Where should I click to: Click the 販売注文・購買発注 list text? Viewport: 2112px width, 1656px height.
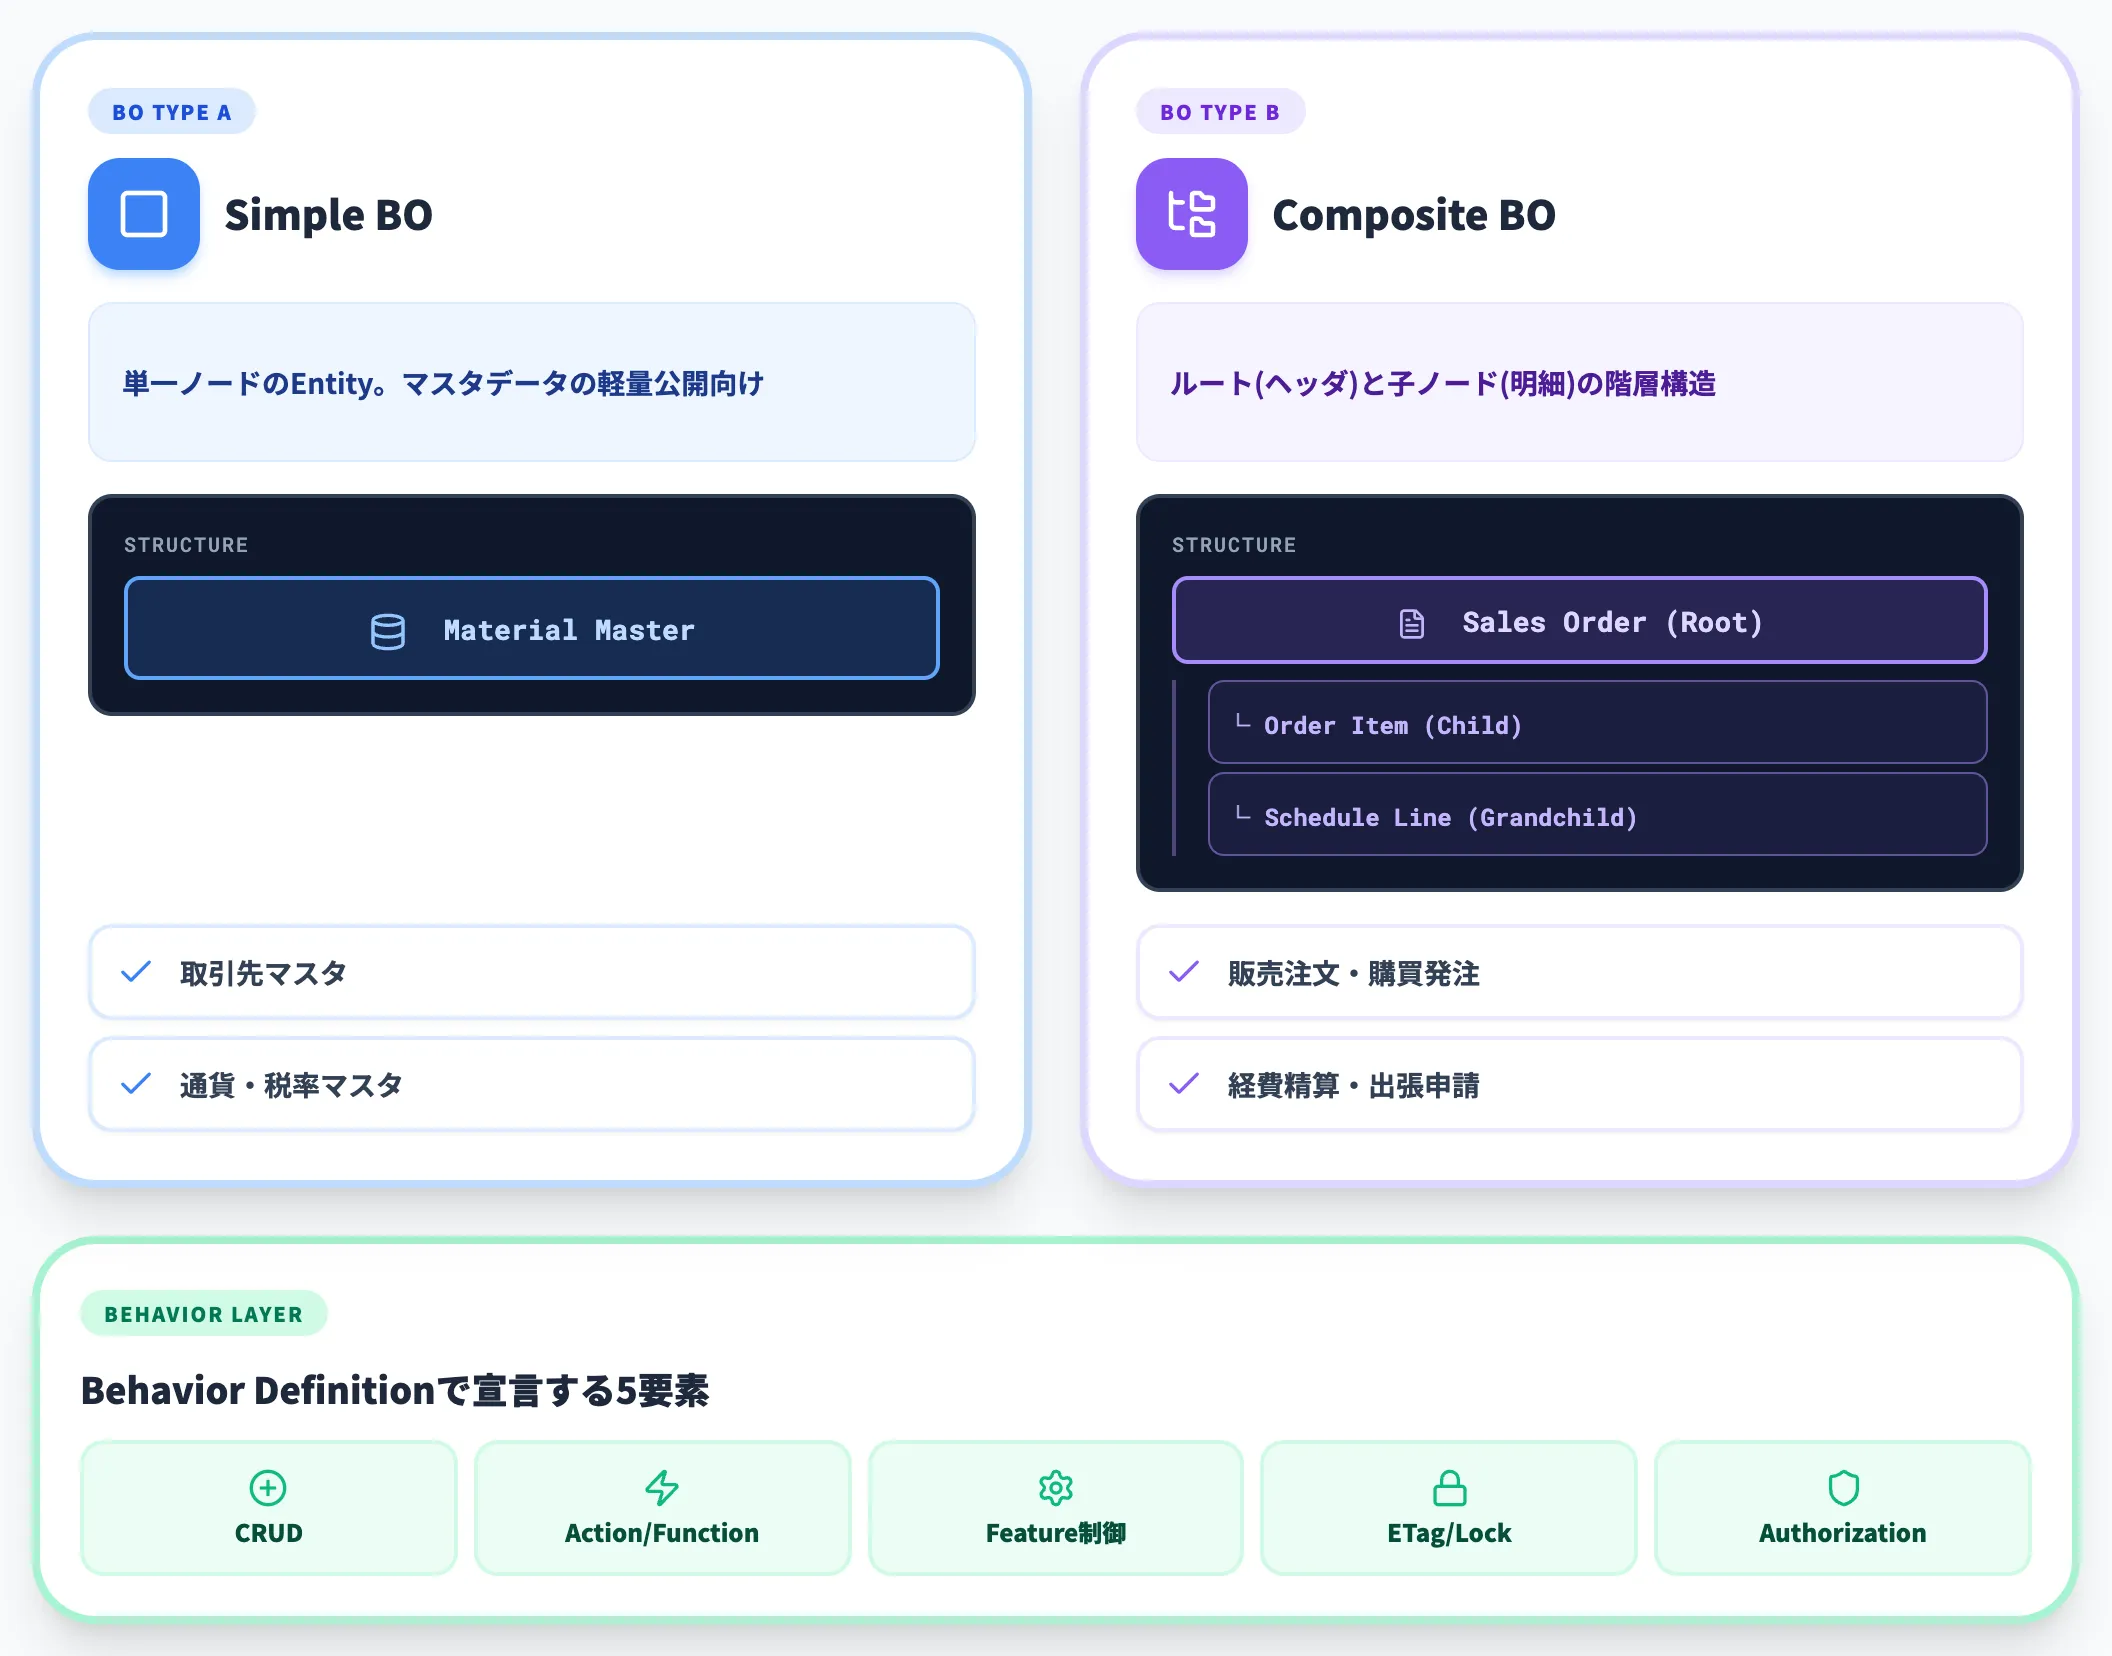coord(1354,973)
